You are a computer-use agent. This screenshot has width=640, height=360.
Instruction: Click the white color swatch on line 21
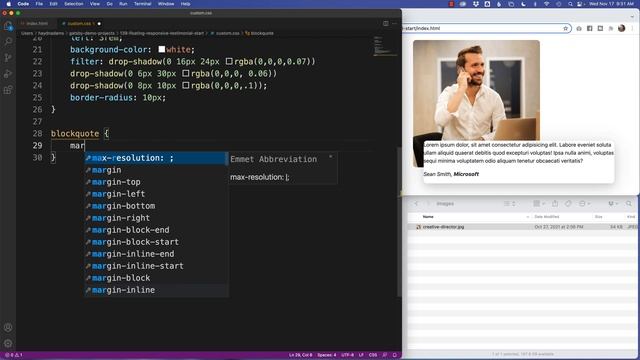(x=162, y=49)
